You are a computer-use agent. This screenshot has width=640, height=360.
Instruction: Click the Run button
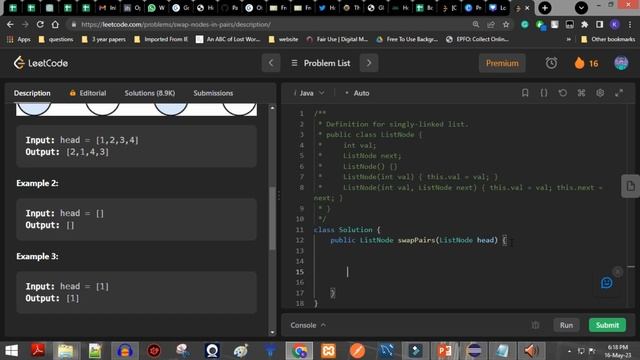566,325
